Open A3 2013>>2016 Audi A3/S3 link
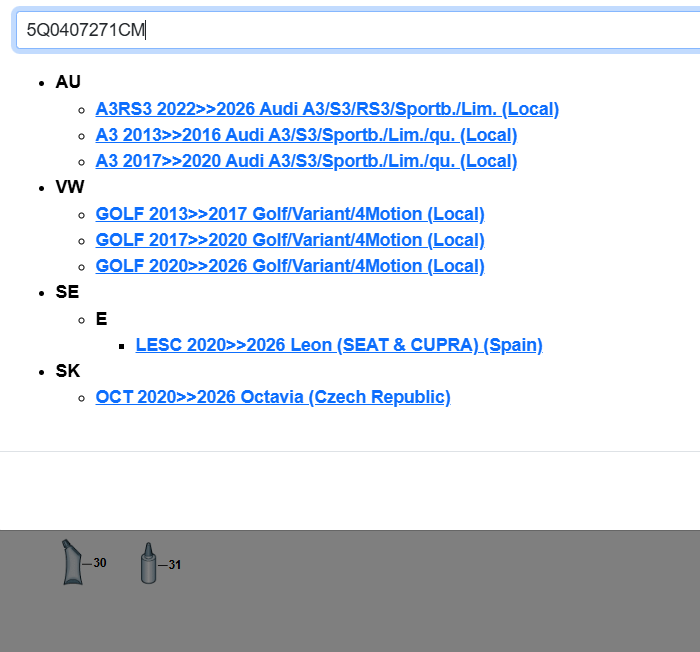 point(306,135)
